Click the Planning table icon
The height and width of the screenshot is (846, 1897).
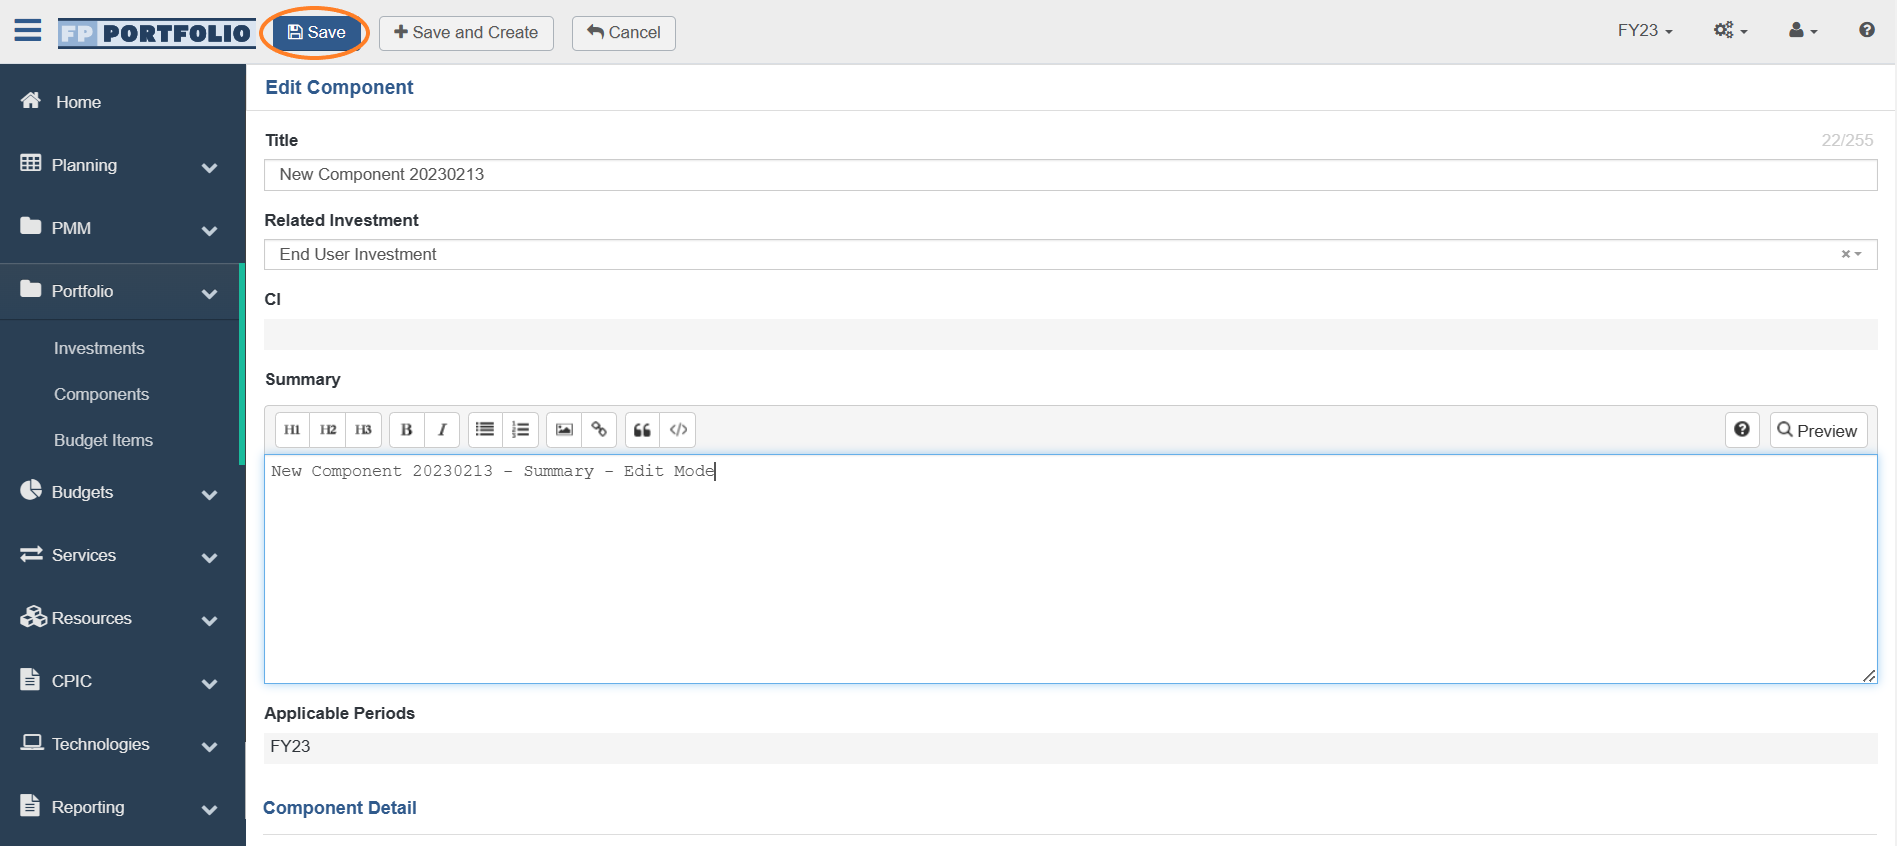click(31, 163)
